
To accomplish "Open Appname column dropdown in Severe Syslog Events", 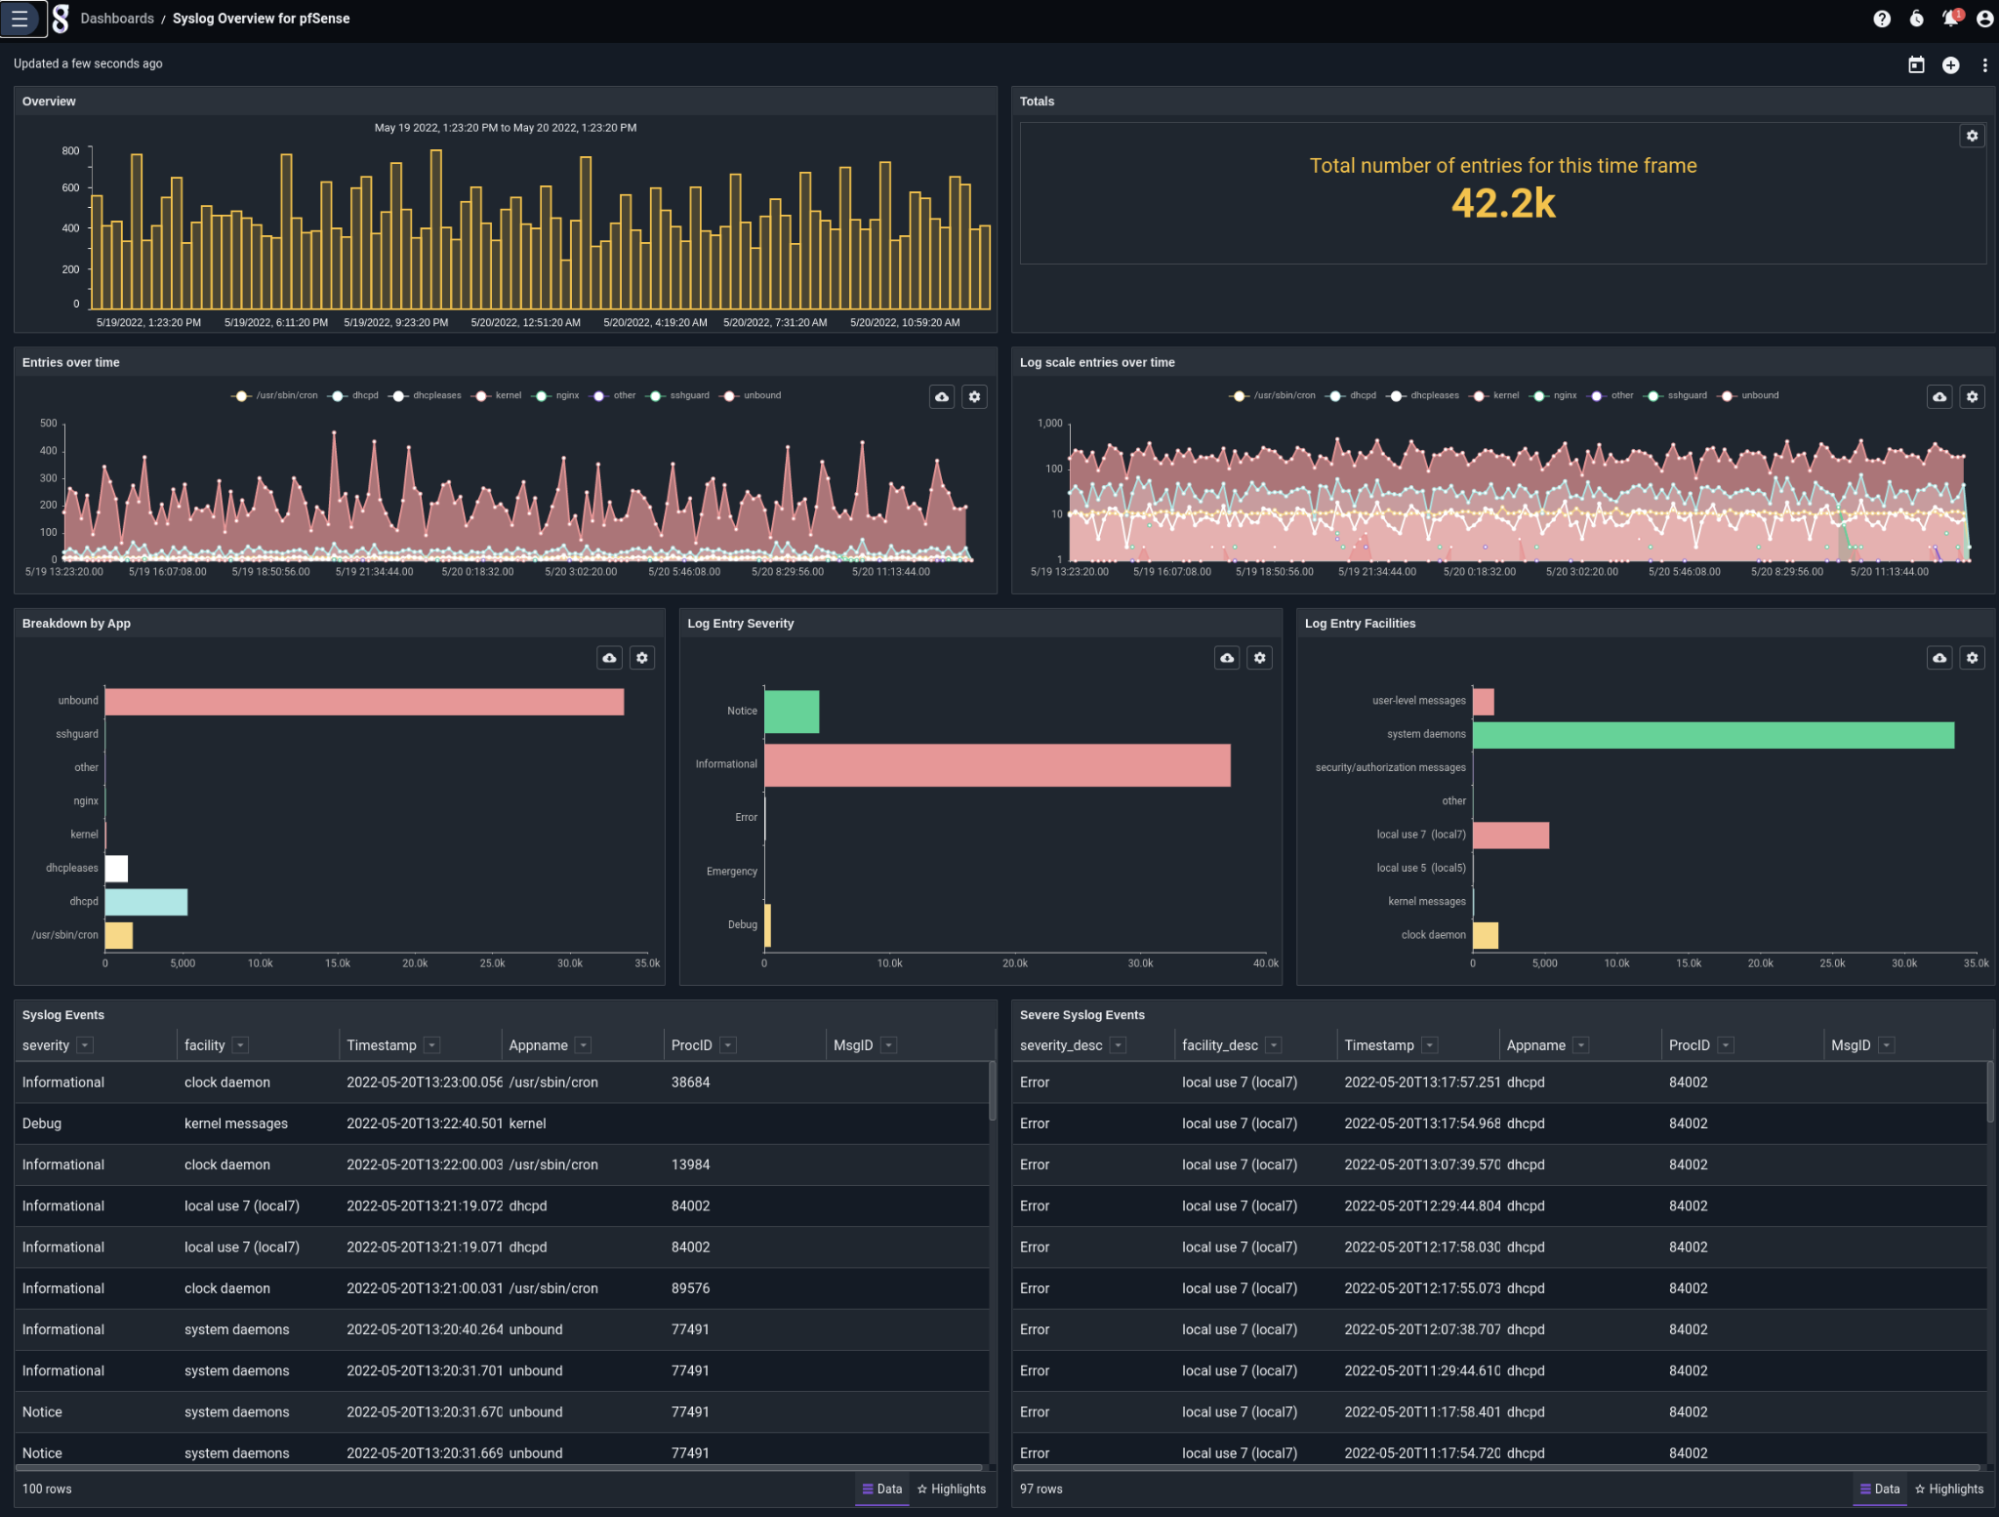I will (x=1581, y=1046).
